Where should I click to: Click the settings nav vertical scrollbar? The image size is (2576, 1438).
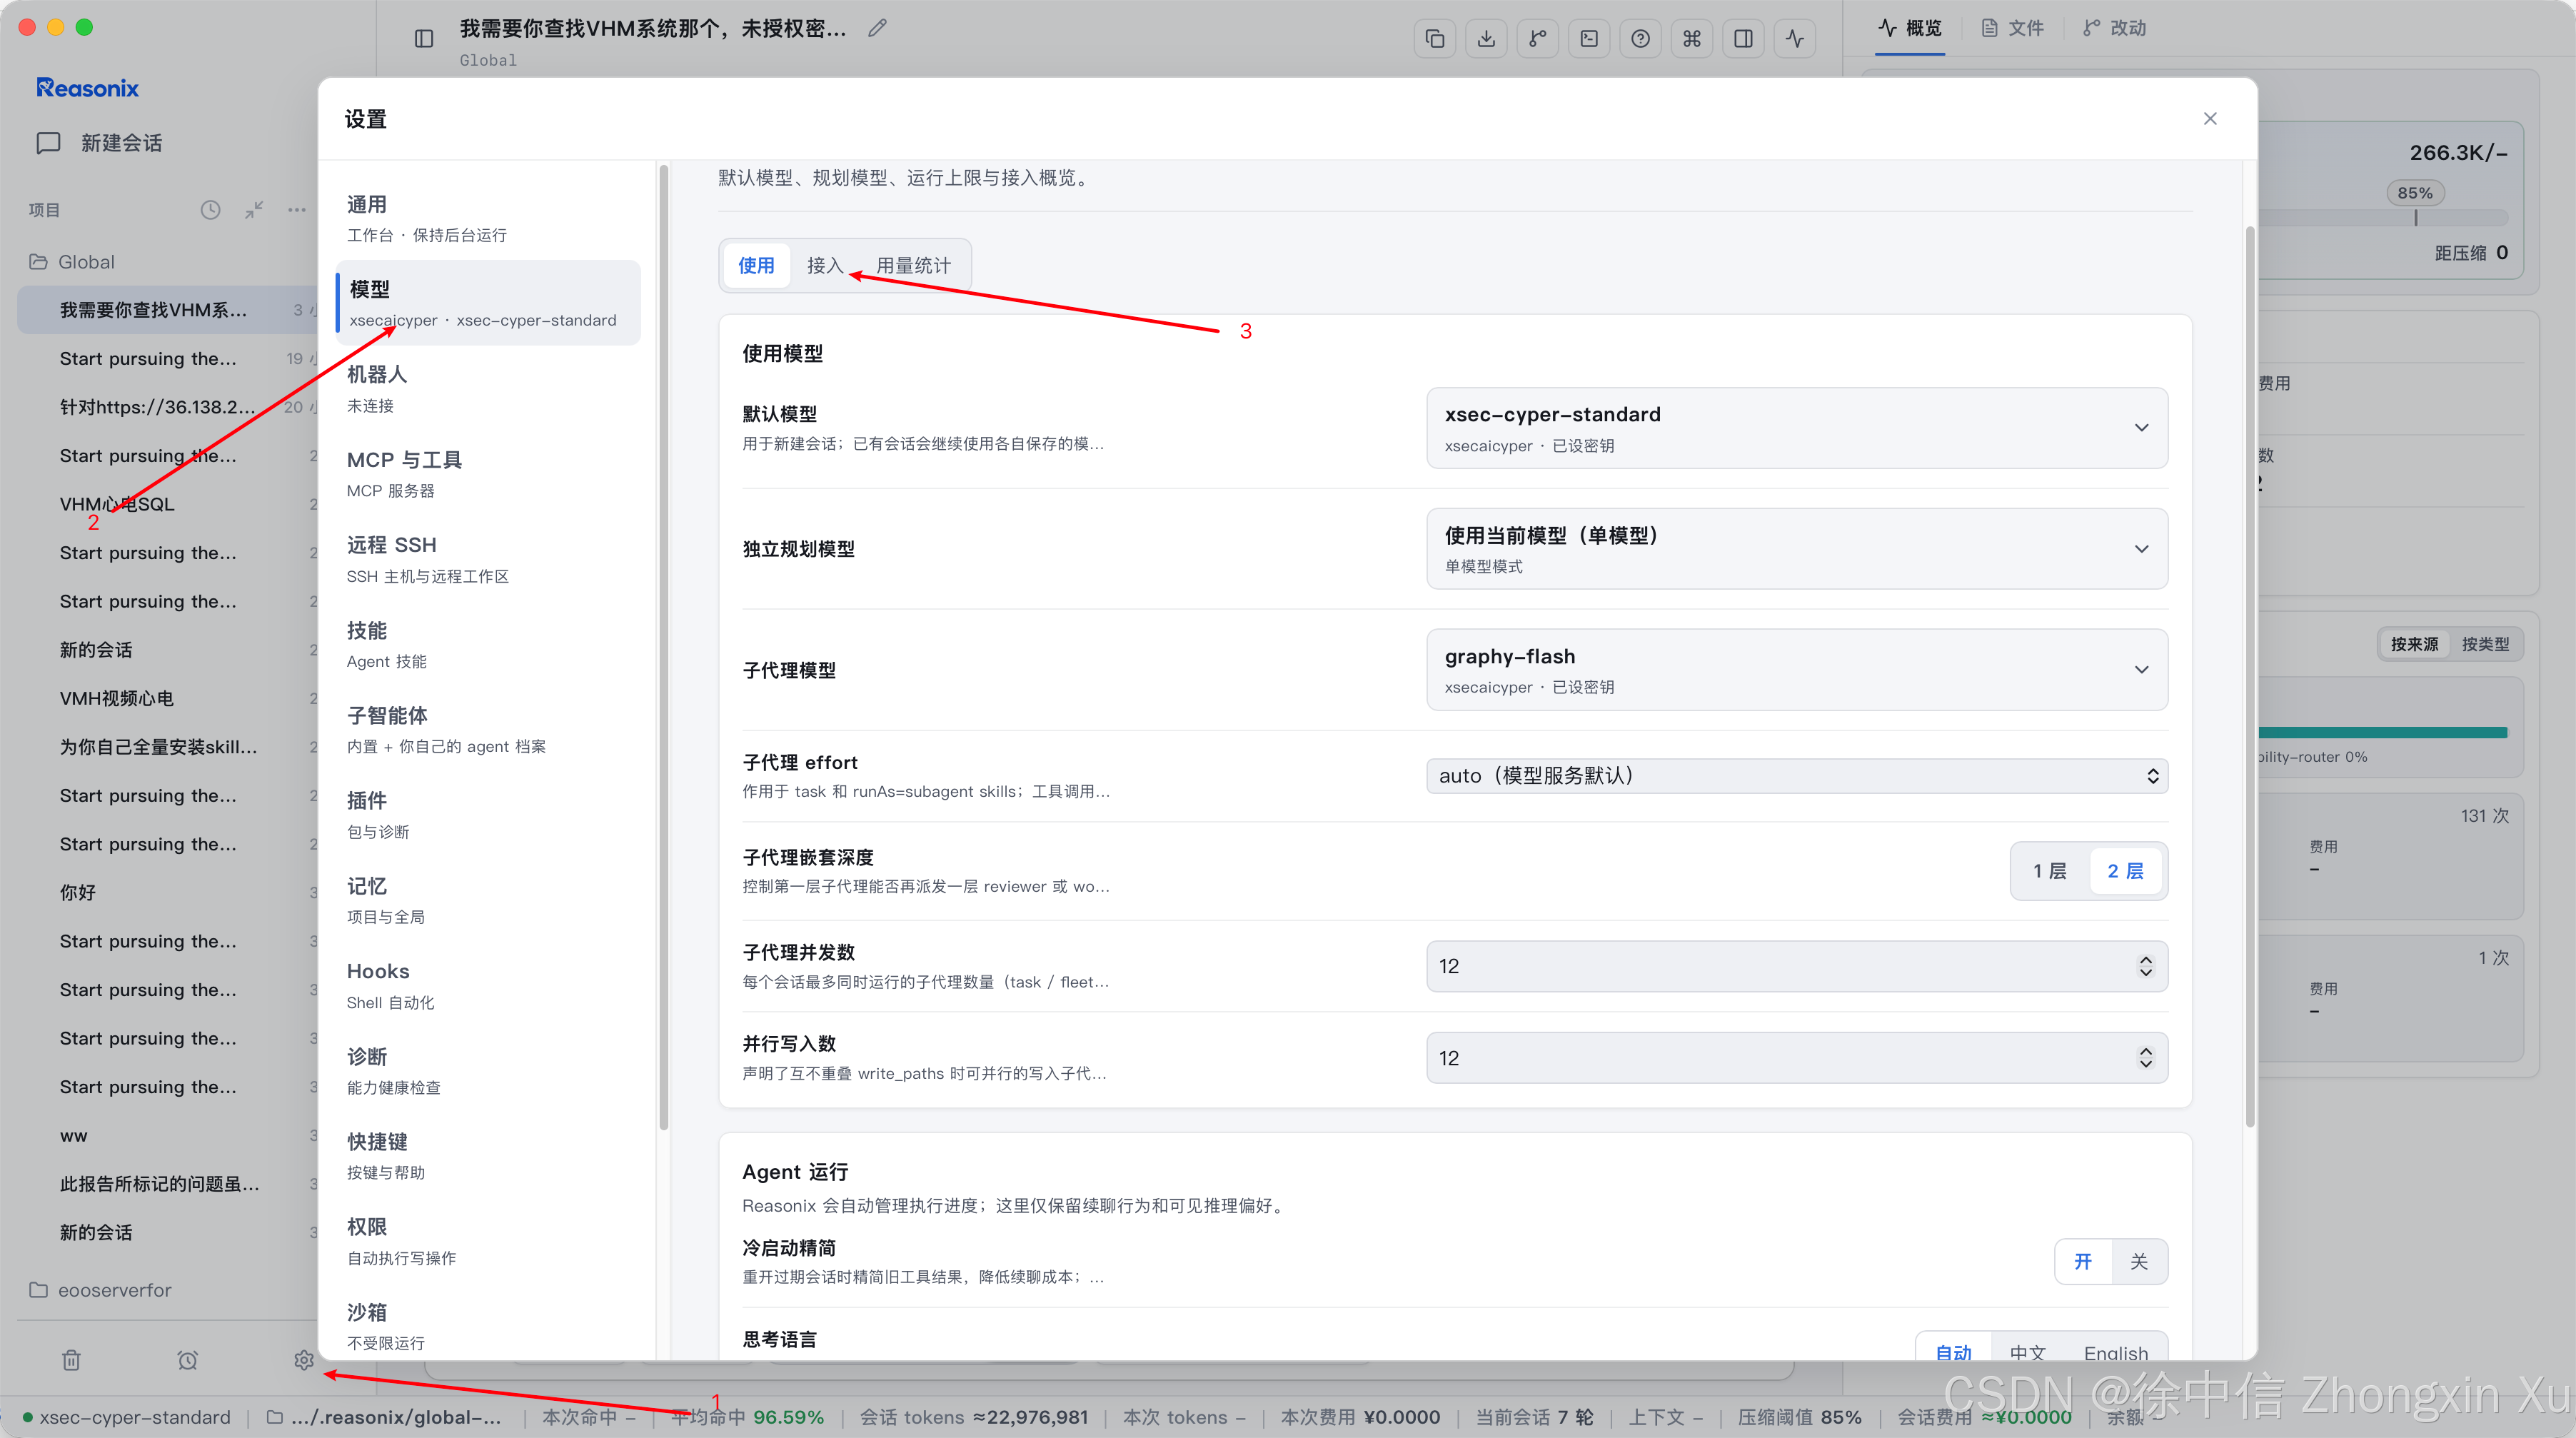click(663, 650)
